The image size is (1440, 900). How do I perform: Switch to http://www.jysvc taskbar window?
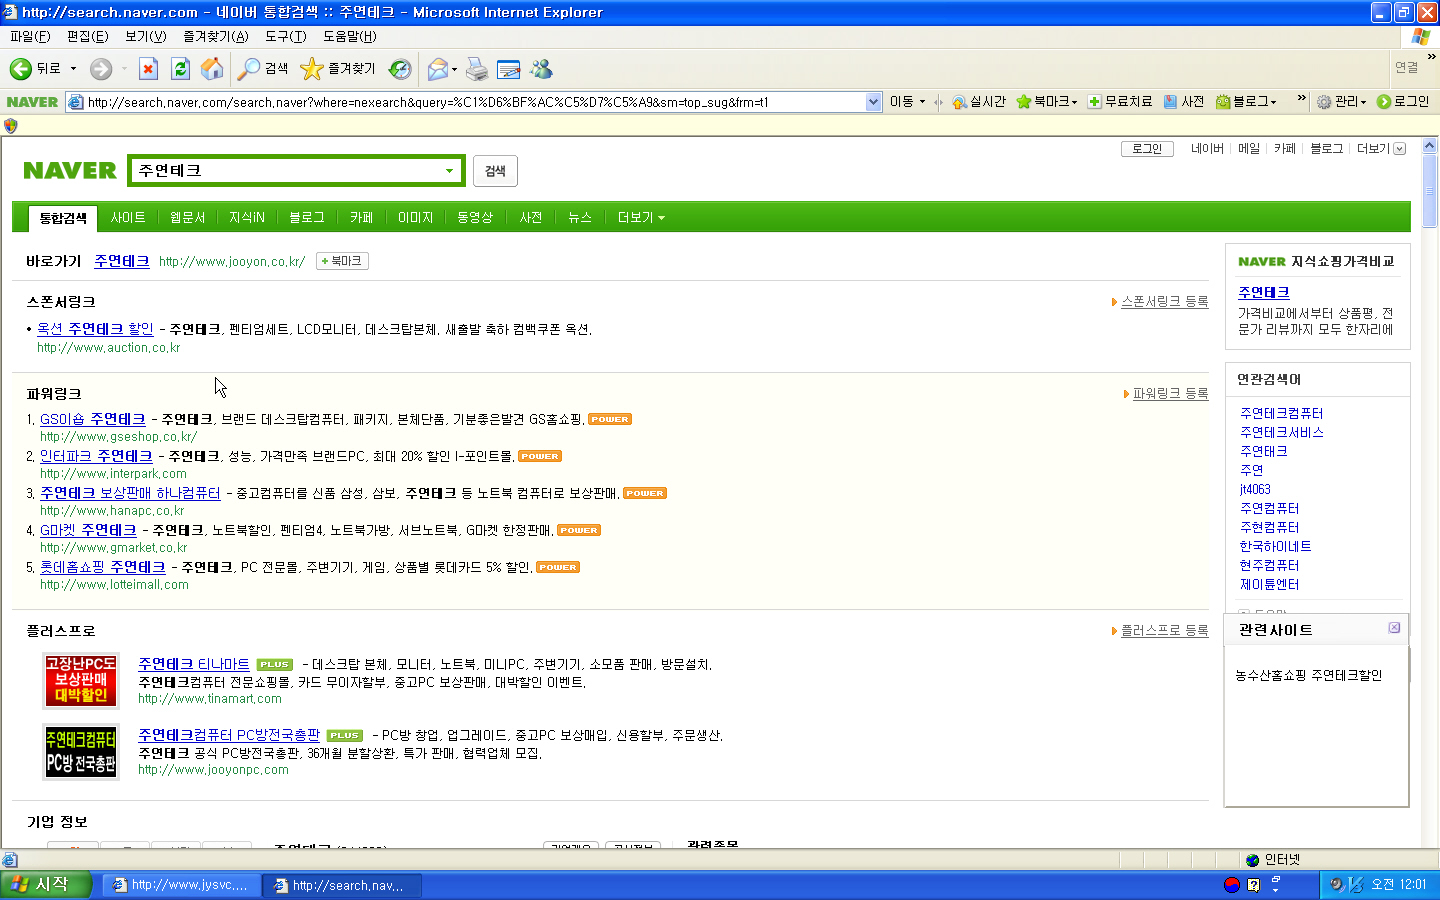point(180,885)
